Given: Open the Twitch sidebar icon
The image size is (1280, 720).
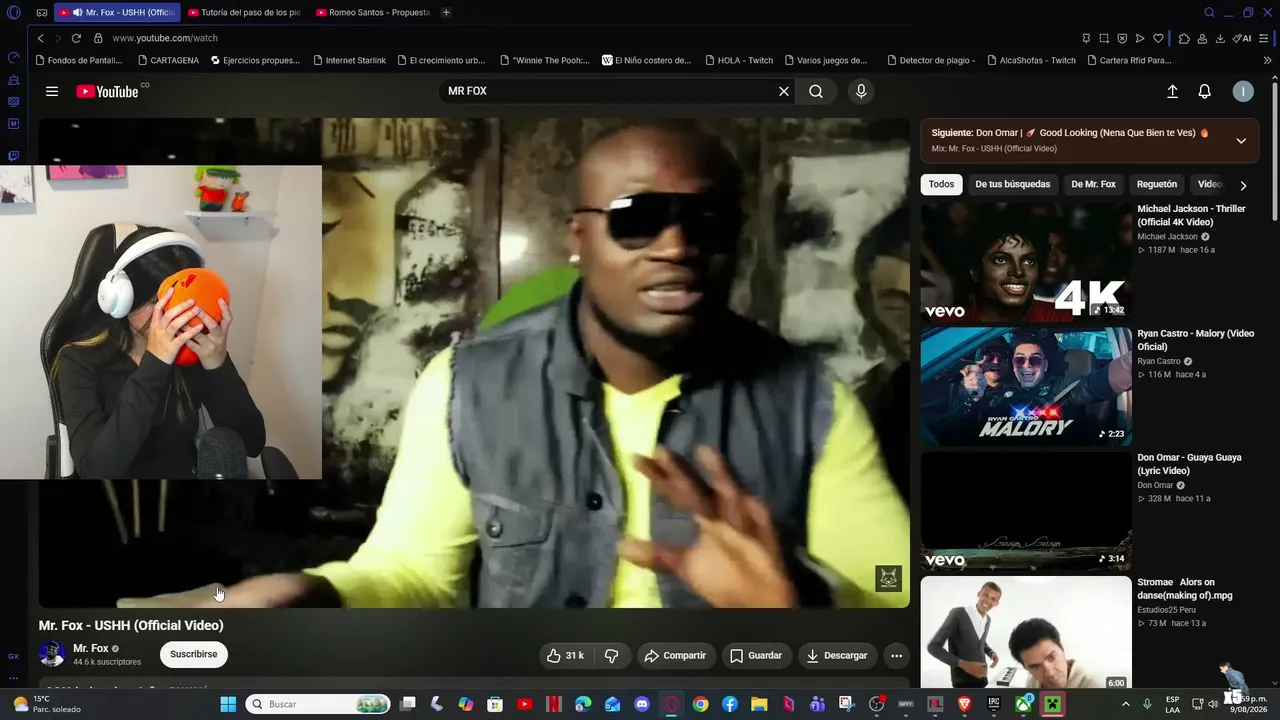Looking at the screenshot, I should tap(13, 156).
